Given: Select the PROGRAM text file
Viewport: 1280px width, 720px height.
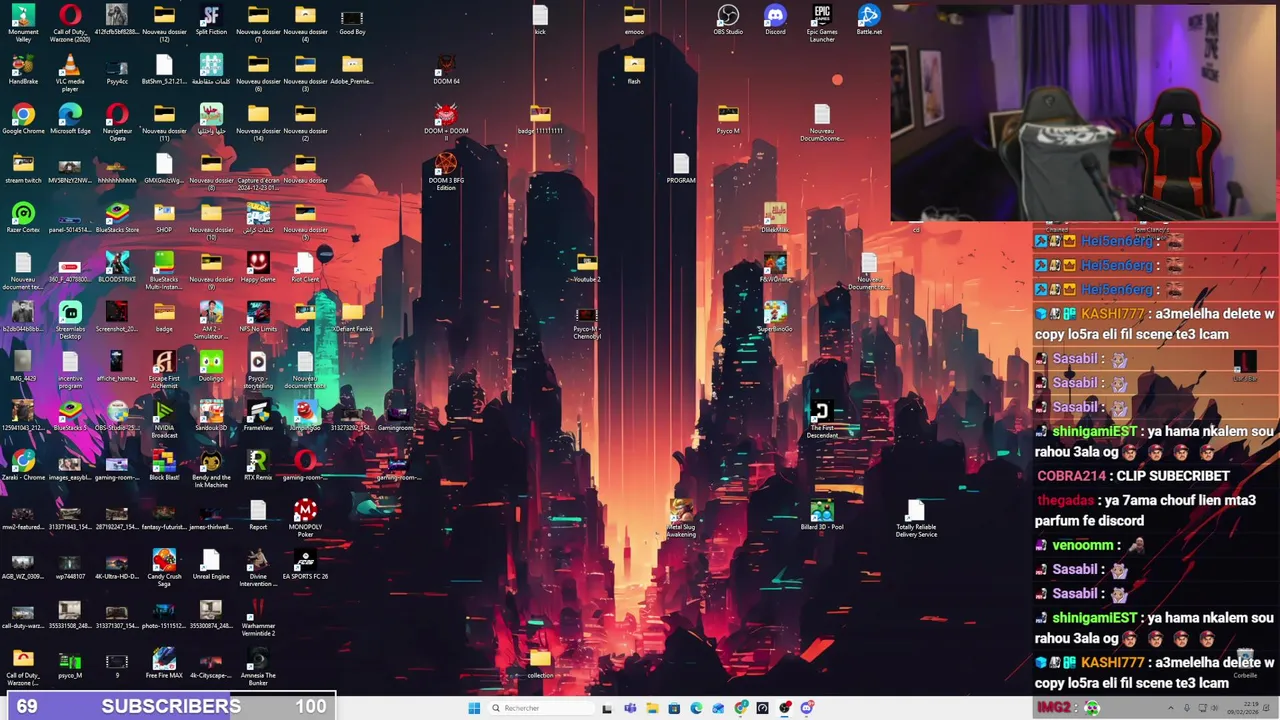Looking at the screenshot, I should (681, 168).
